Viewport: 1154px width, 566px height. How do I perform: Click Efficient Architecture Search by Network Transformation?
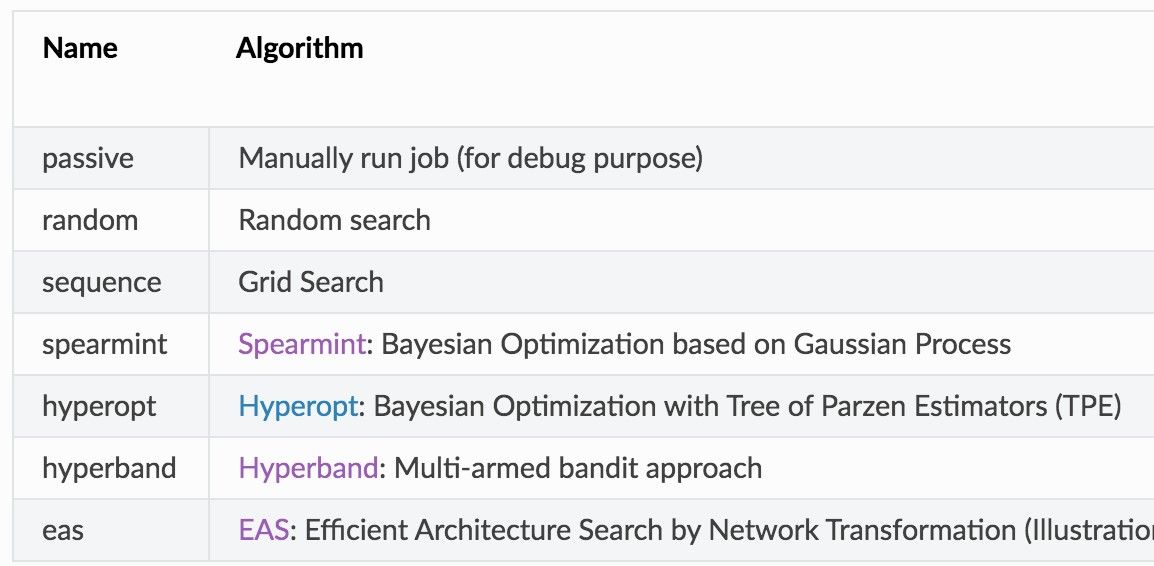click(x=661, y=530)
